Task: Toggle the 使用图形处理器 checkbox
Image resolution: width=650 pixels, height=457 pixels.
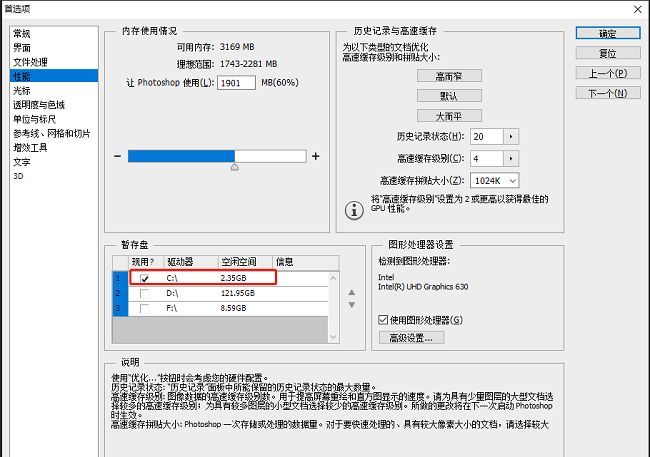Action: pyautogui.click(x=382, y=319)
